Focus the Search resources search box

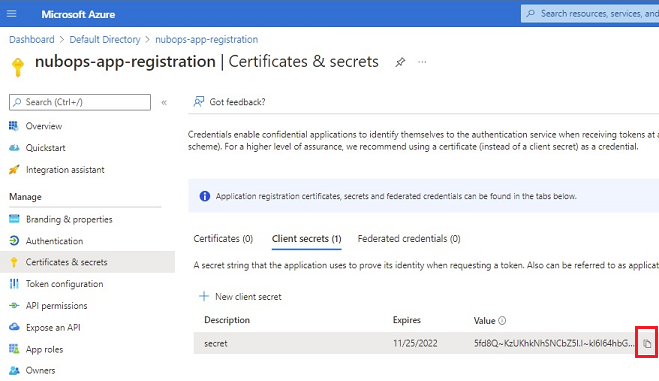(x=590, y=13)
